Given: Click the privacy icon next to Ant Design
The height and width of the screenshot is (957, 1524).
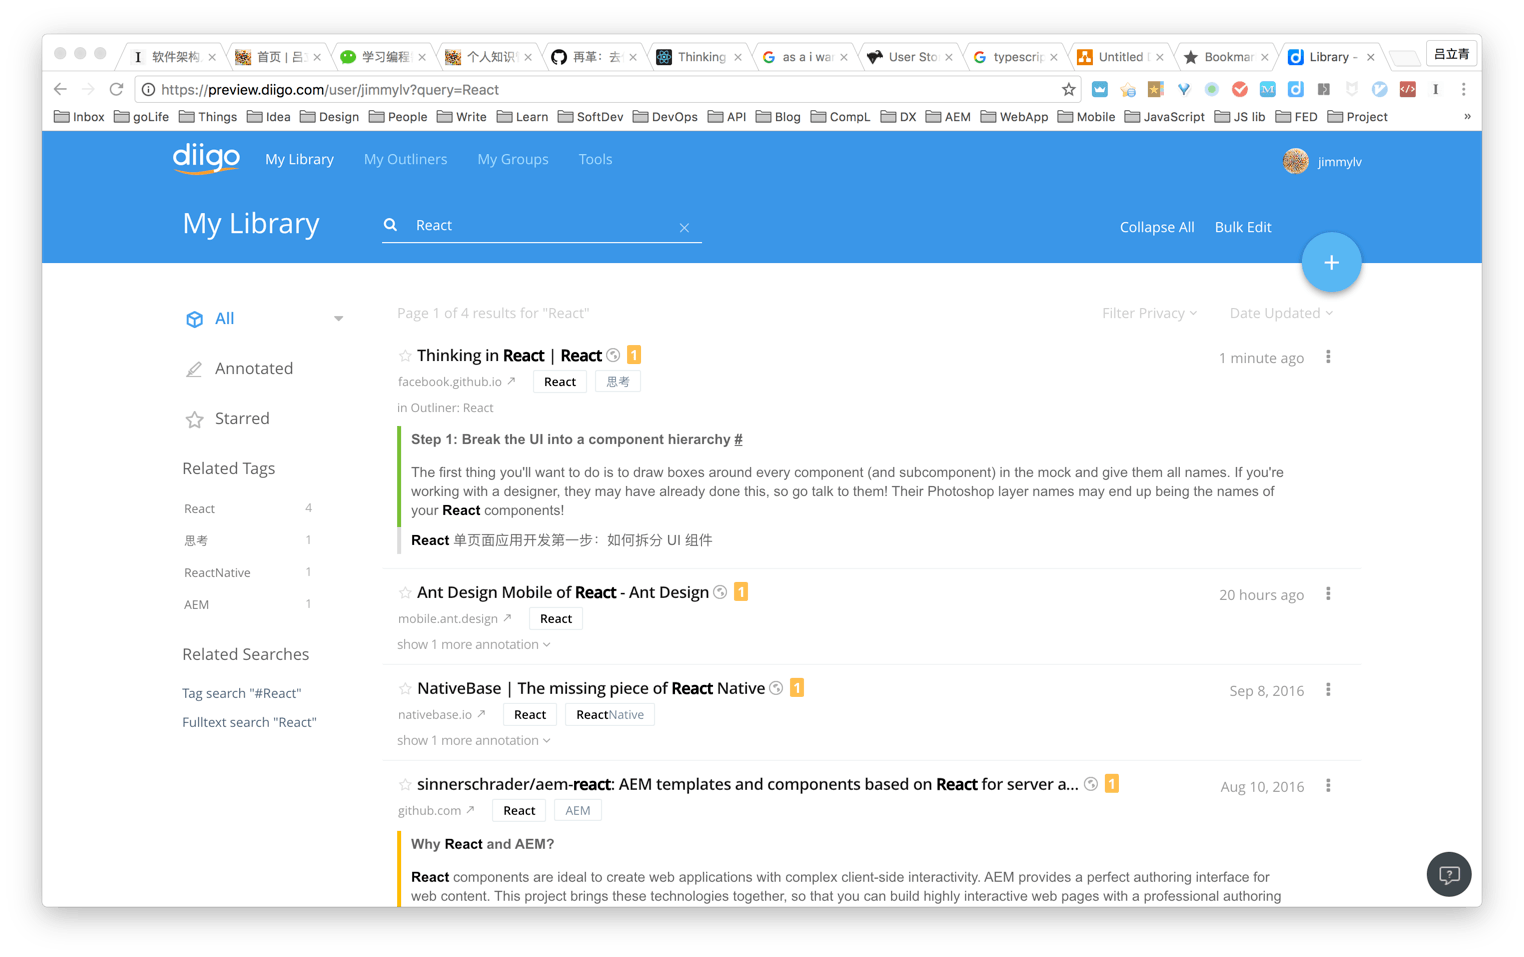Looking at the screenshot, I should pyautogui.click(x=720, y=592).
